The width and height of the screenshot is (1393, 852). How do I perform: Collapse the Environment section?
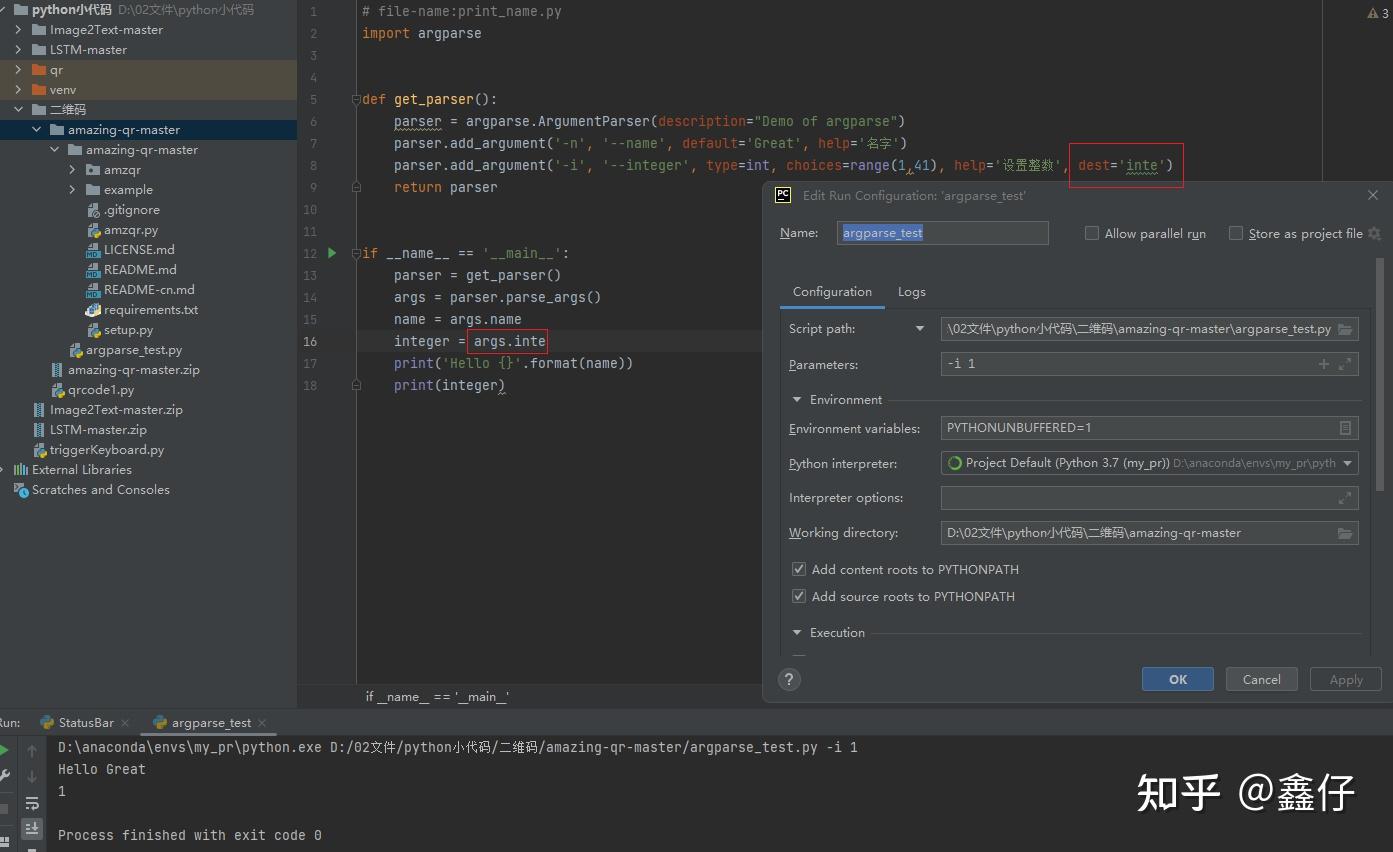797,399
